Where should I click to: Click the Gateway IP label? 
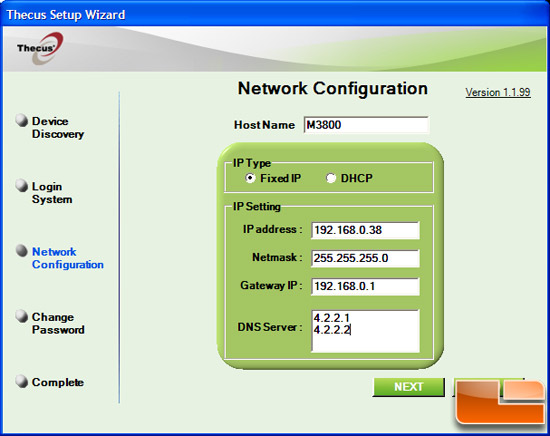coord(271,285)
